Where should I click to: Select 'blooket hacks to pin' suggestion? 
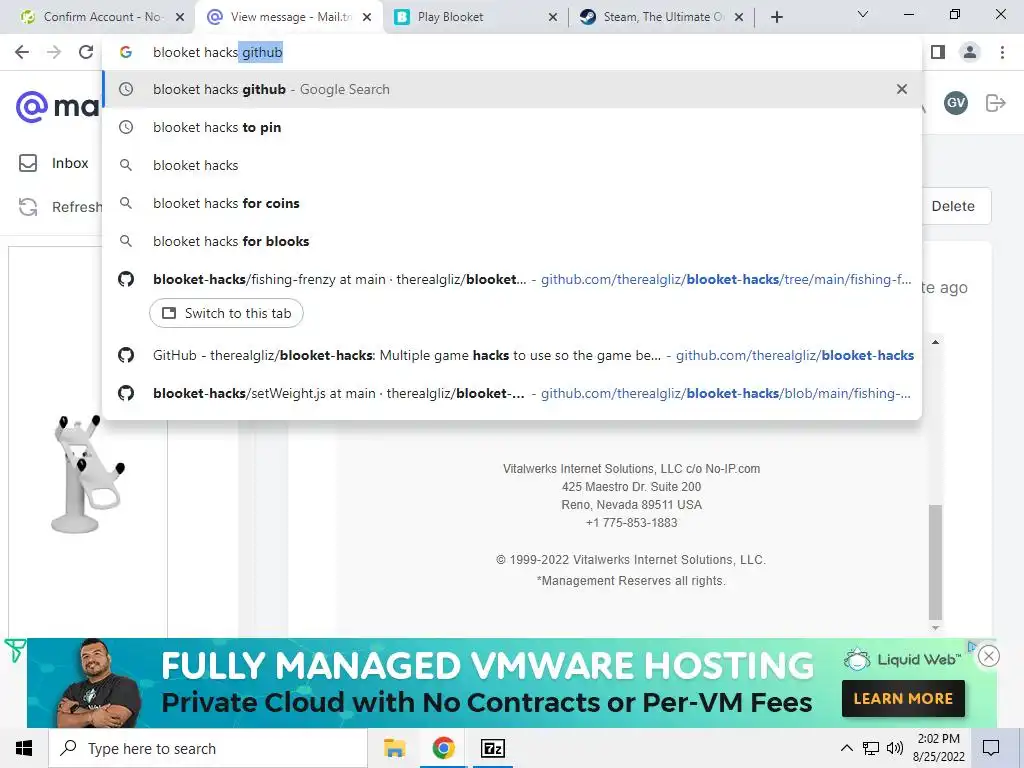(512, 127)
